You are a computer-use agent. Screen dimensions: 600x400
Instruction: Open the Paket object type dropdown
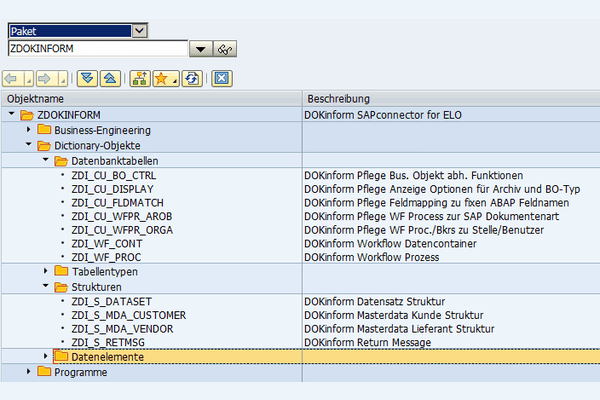pos(139,31)
